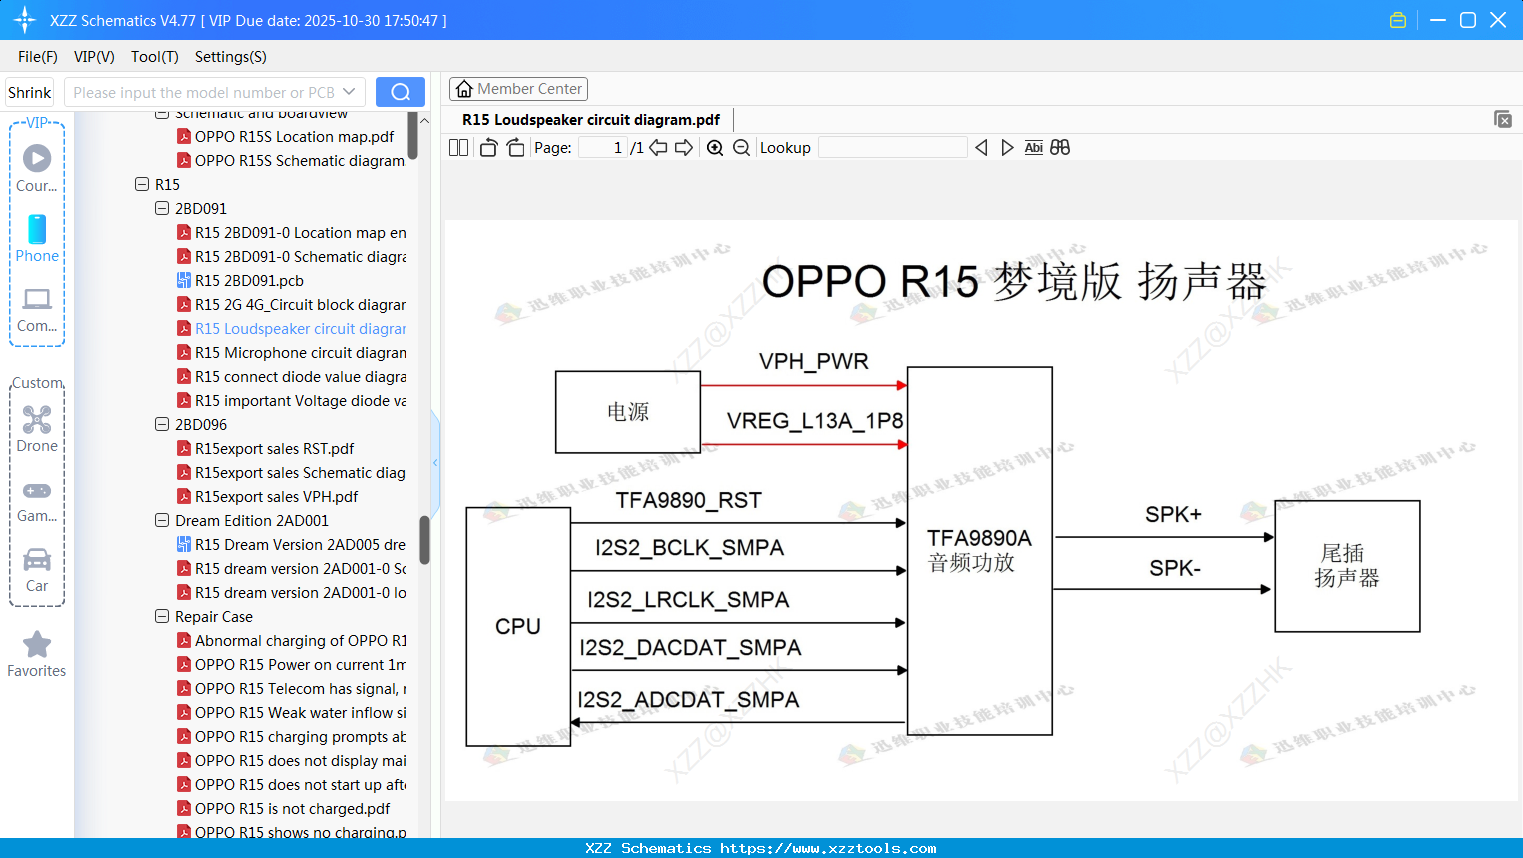1523x858 pixels.
Task: Collapse the Dream Edition 2AD001 folder
Action: pos(162,520)
